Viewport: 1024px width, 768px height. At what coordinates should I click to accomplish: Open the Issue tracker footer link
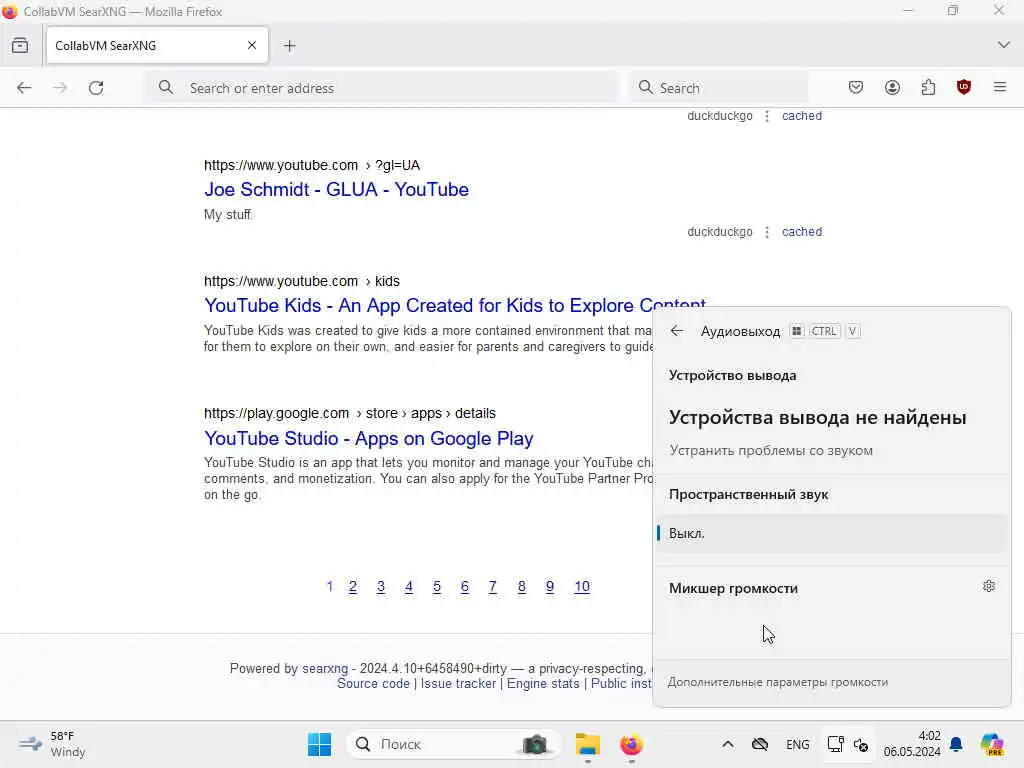click(x=458, y=683)
